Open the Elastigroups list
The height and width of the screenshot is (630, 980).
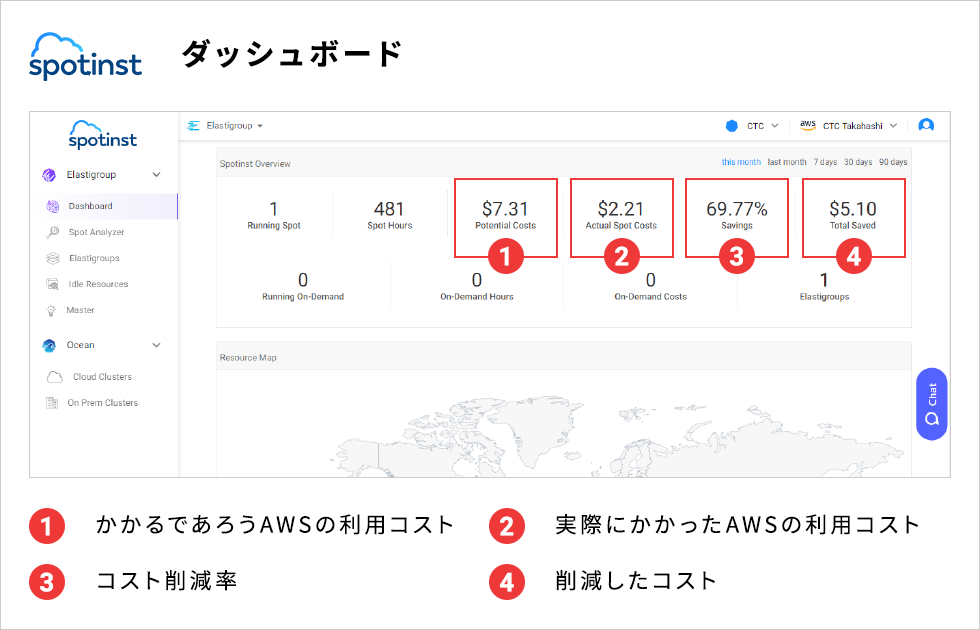click(94, 258)
